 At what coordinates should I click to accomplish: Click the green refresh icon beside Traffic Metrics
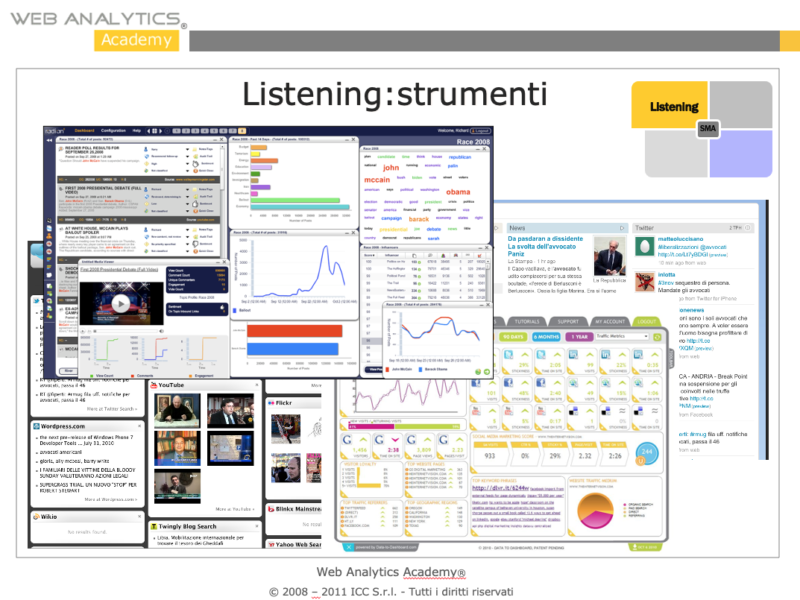coord(657,337)
